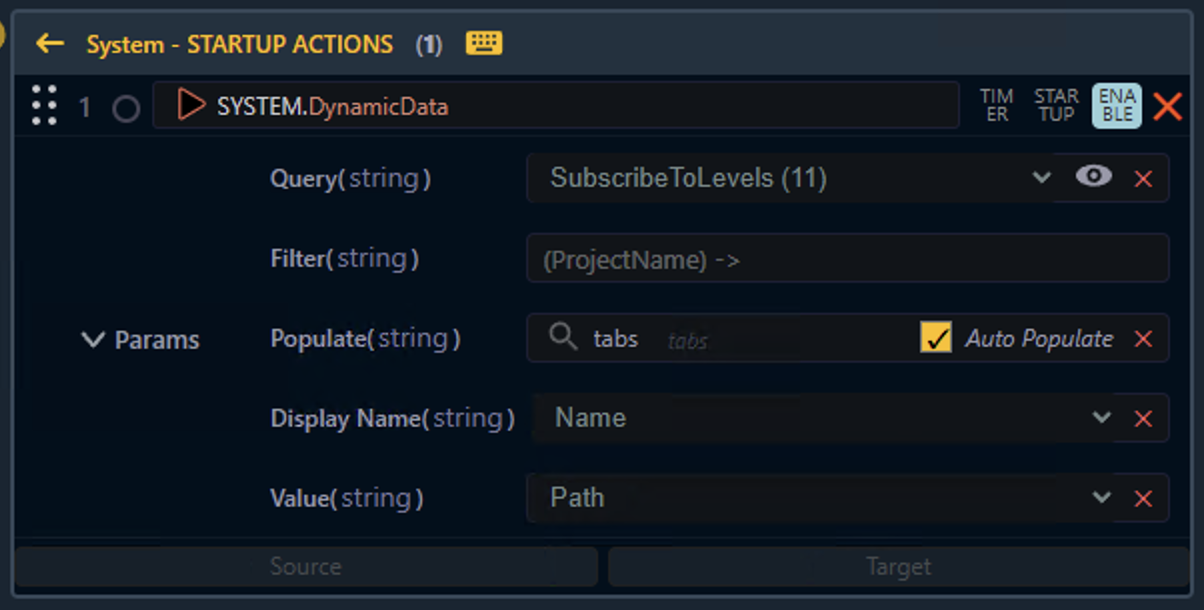Click the drag handle dots on action row
Screen dimensions: 1204x610
click(x=44, y=105)
